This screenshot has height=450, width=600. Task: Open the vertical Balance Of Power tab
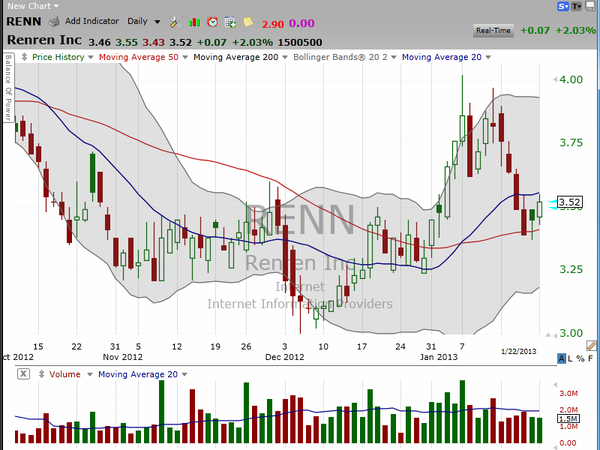(x=8, y=87)
